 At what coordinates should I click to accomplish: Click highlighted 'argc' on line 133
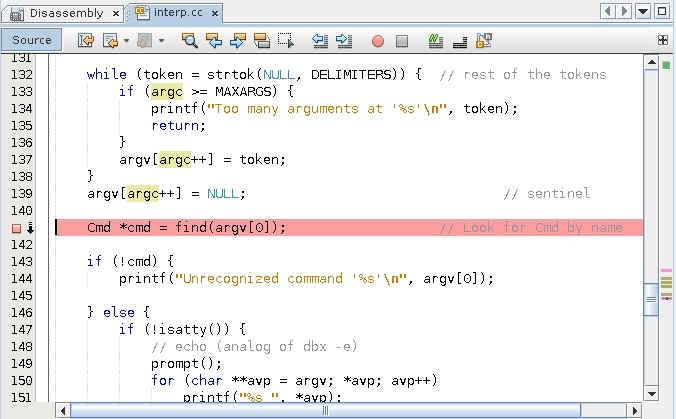167,91
